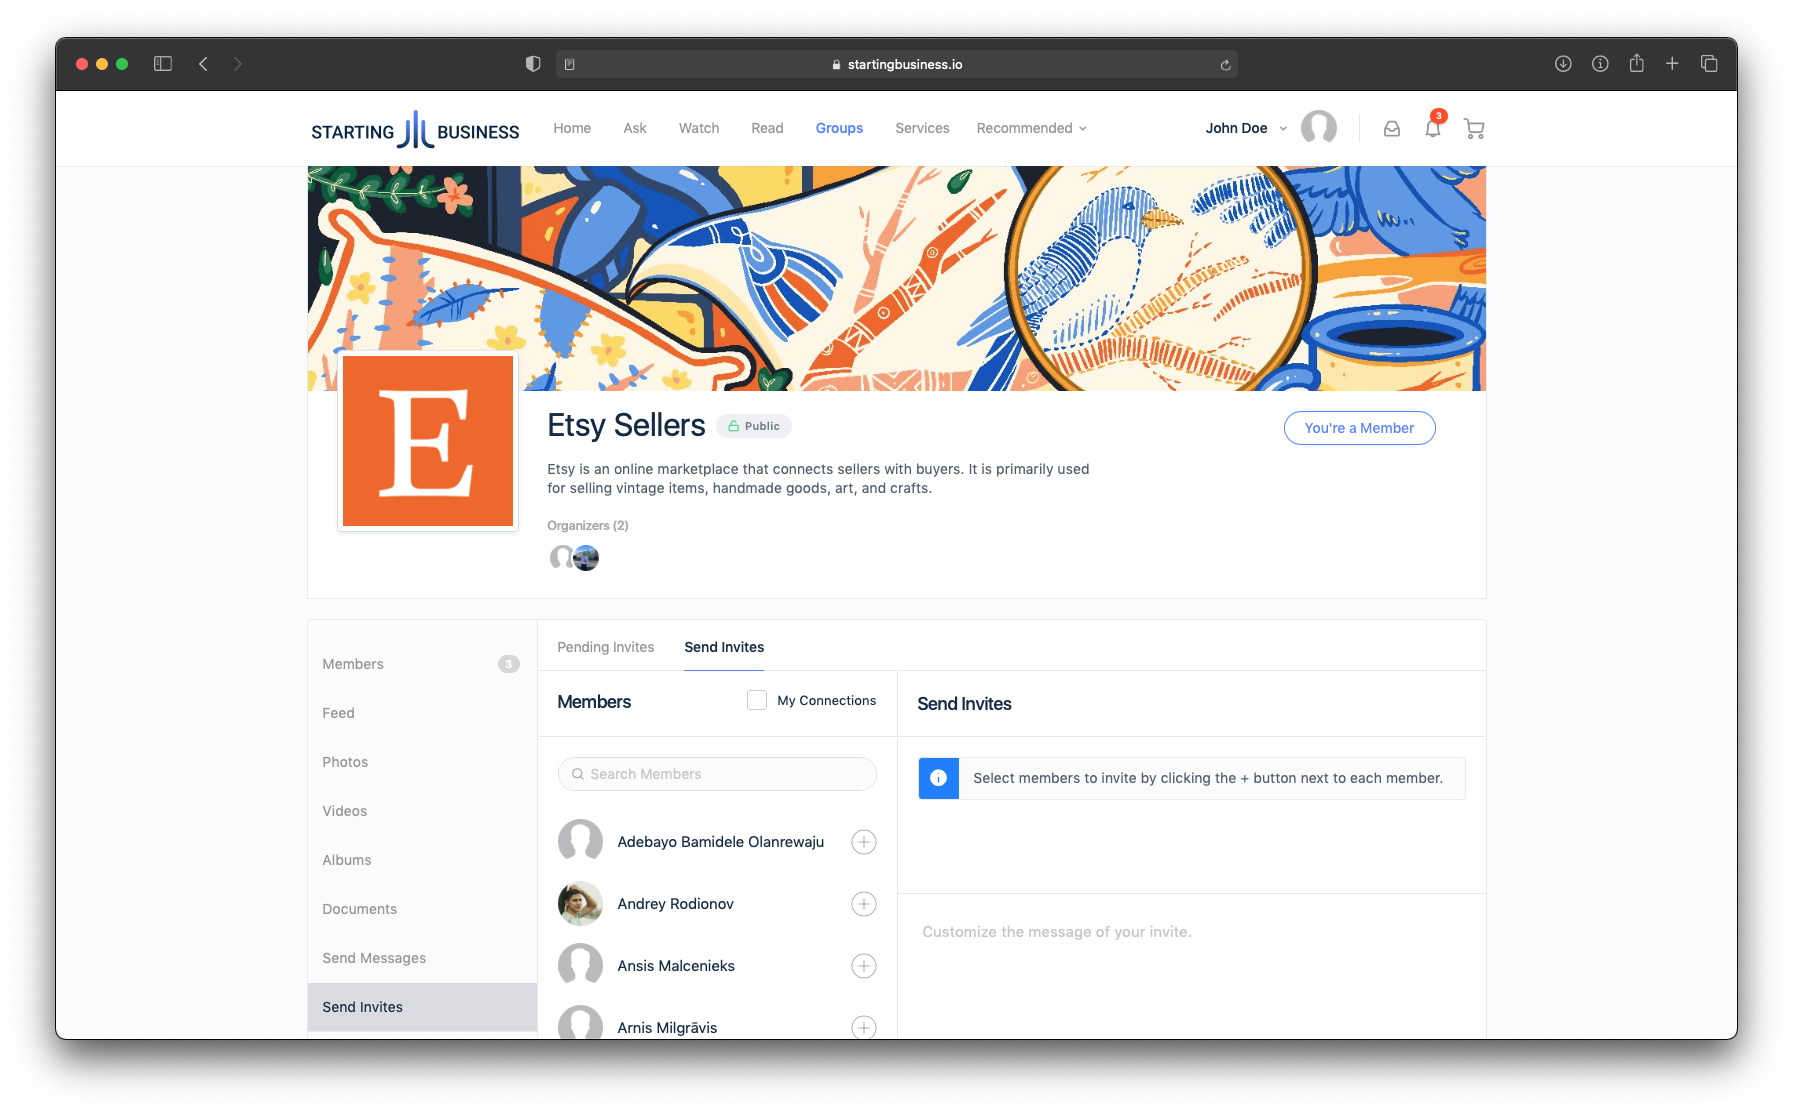
Task: Open Documents in the group sidebar
Action: [x=422, y=909]
